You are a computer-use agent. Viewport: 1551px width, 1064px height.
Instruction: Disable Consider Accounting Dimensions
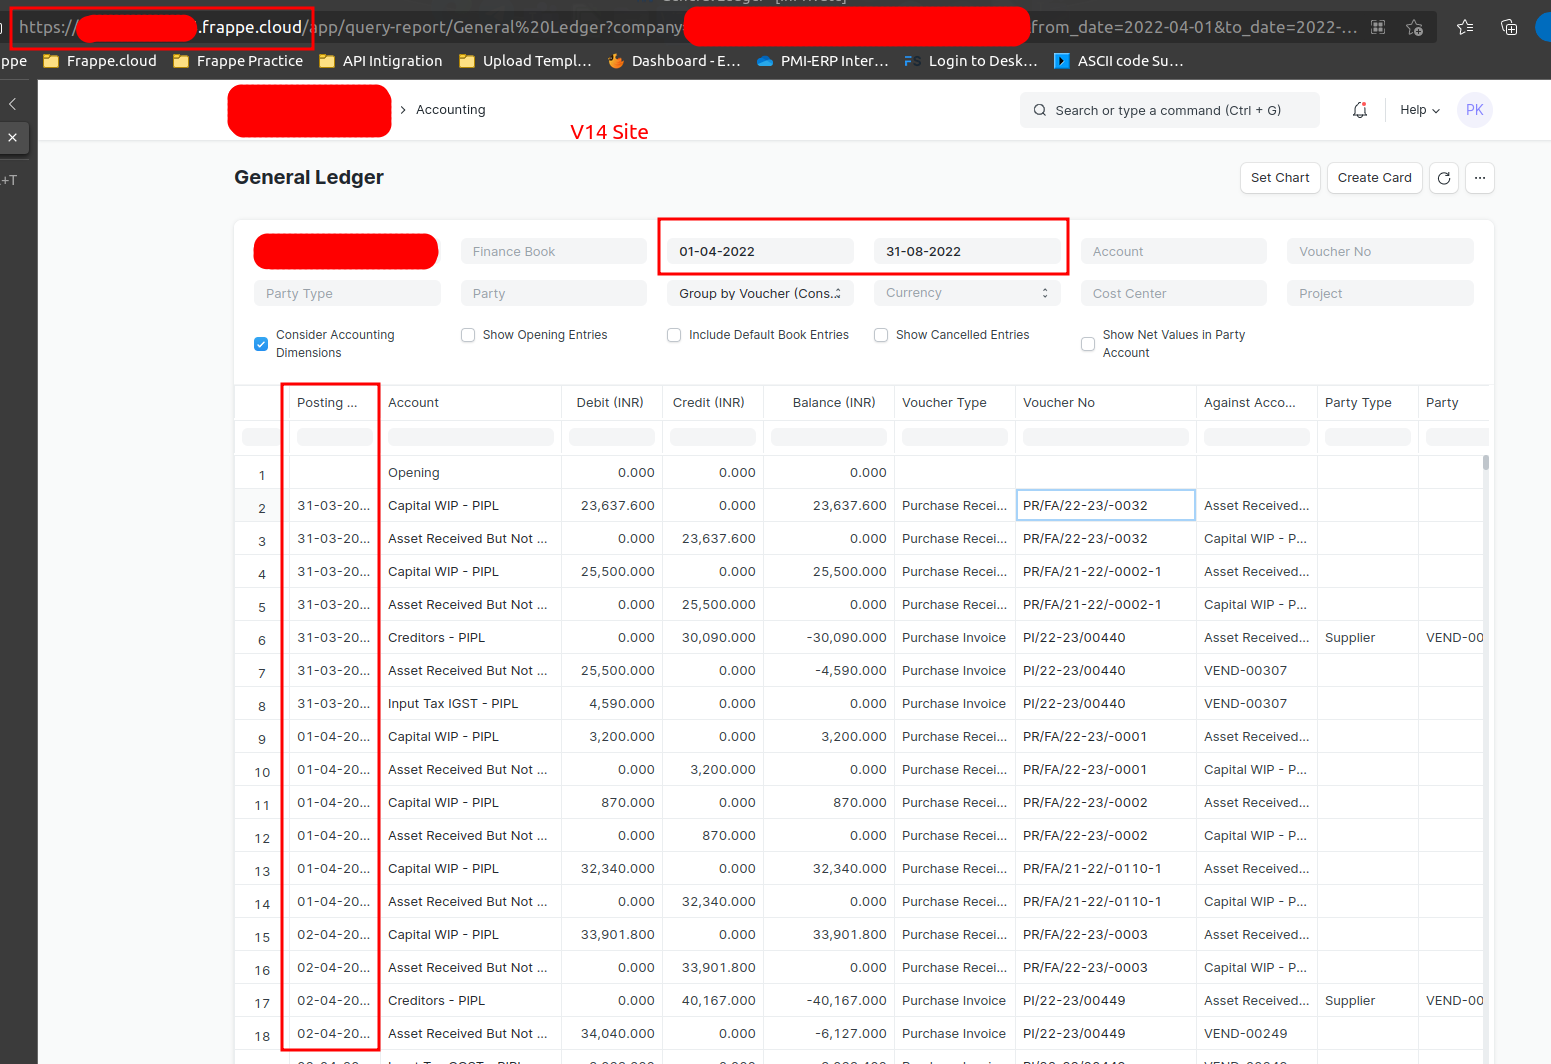(260, 343)
